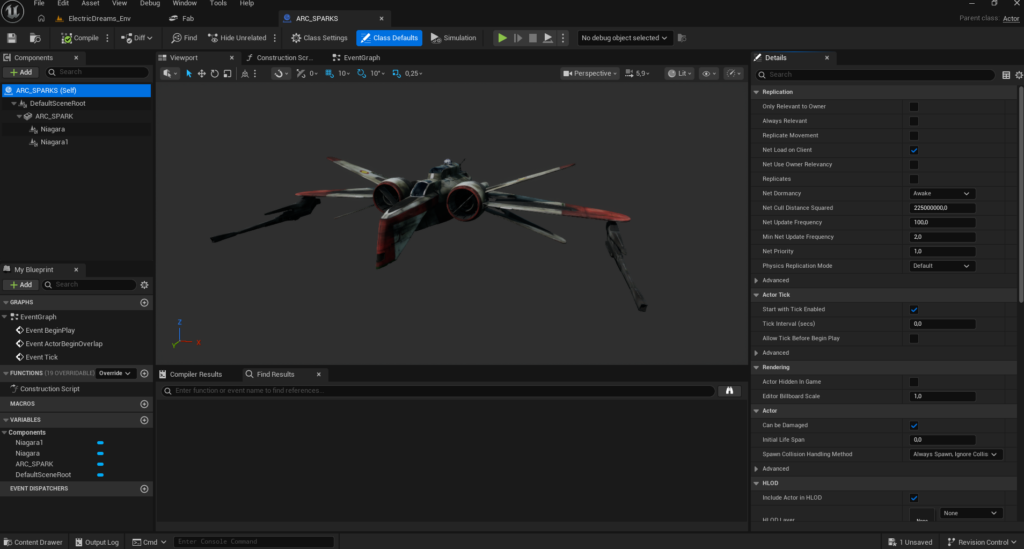Open Find in blueprint
The height and width of the screenshot is (549, 1024).
click(184, 38)
